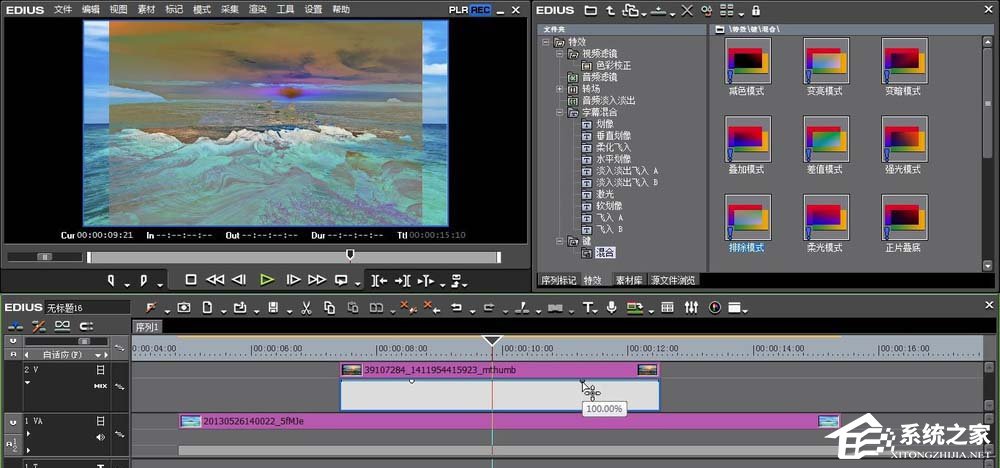Click the Stop button in the player
Image resolution: width=1000 pixels, height=468 pixels.
coord(191,280)
